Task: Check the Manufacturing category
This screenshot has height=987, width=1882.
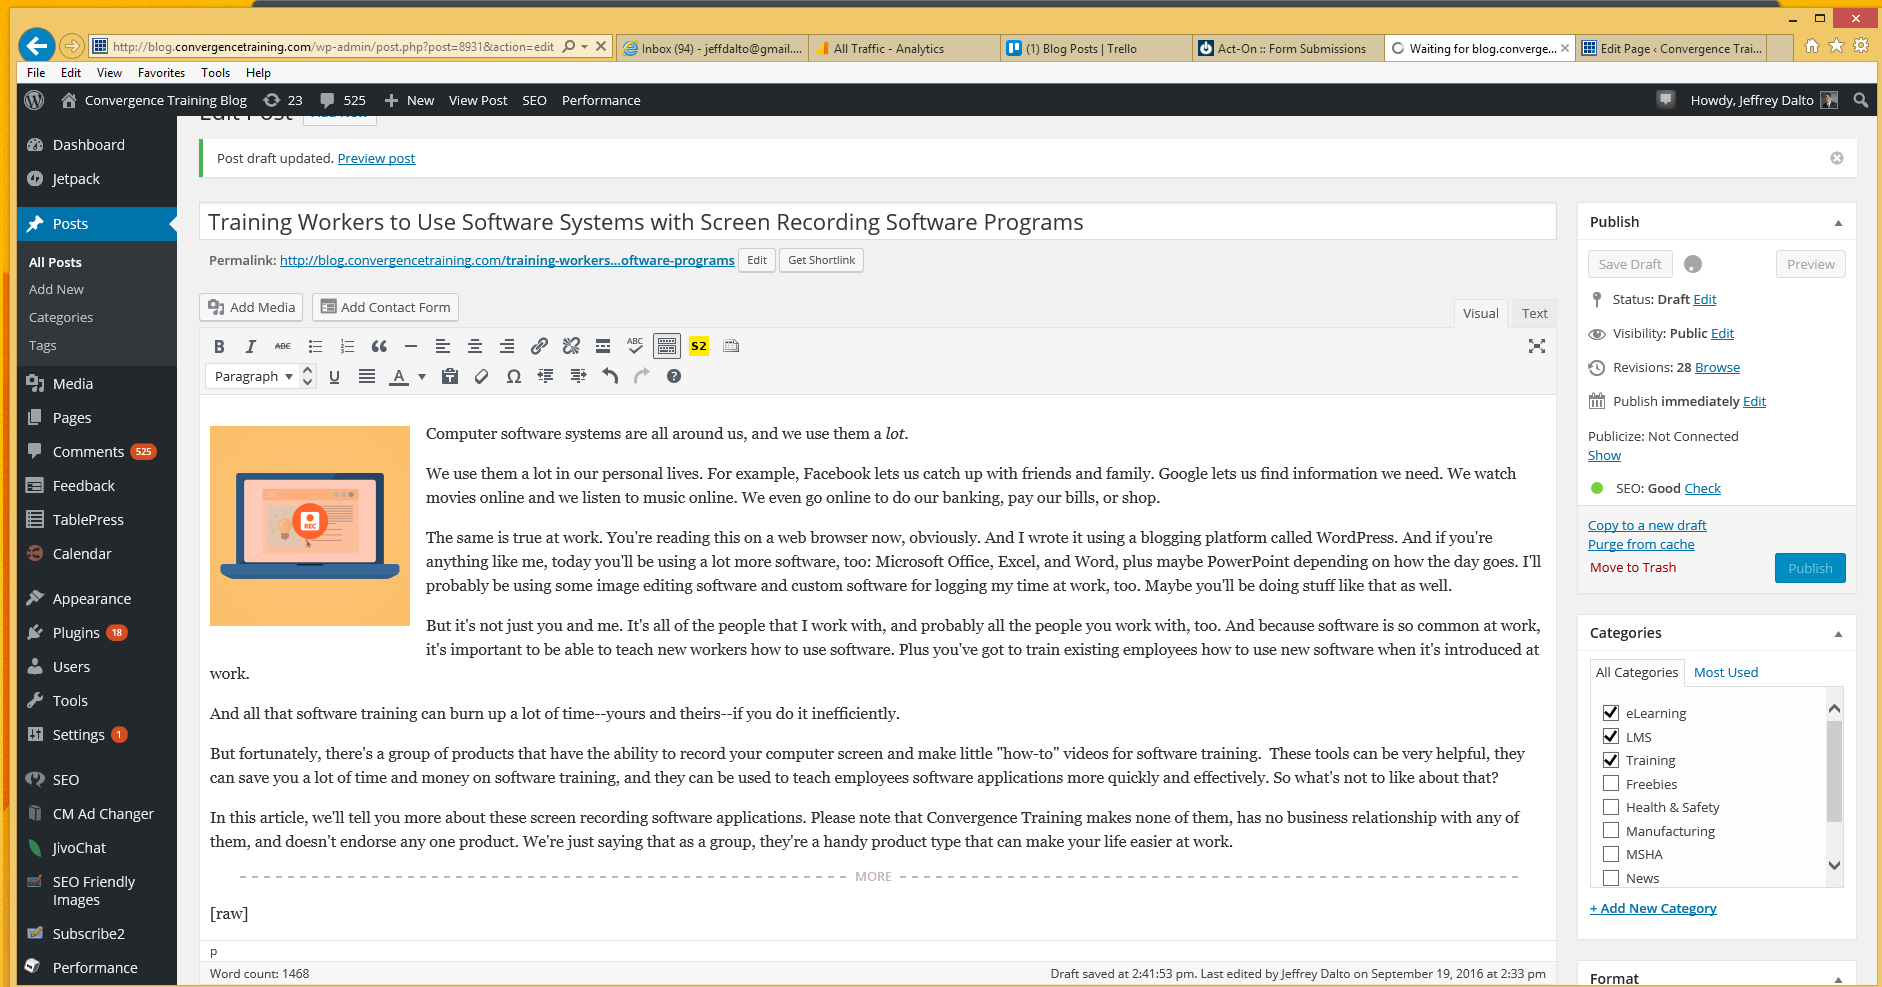Action: tap(1611, 830)
